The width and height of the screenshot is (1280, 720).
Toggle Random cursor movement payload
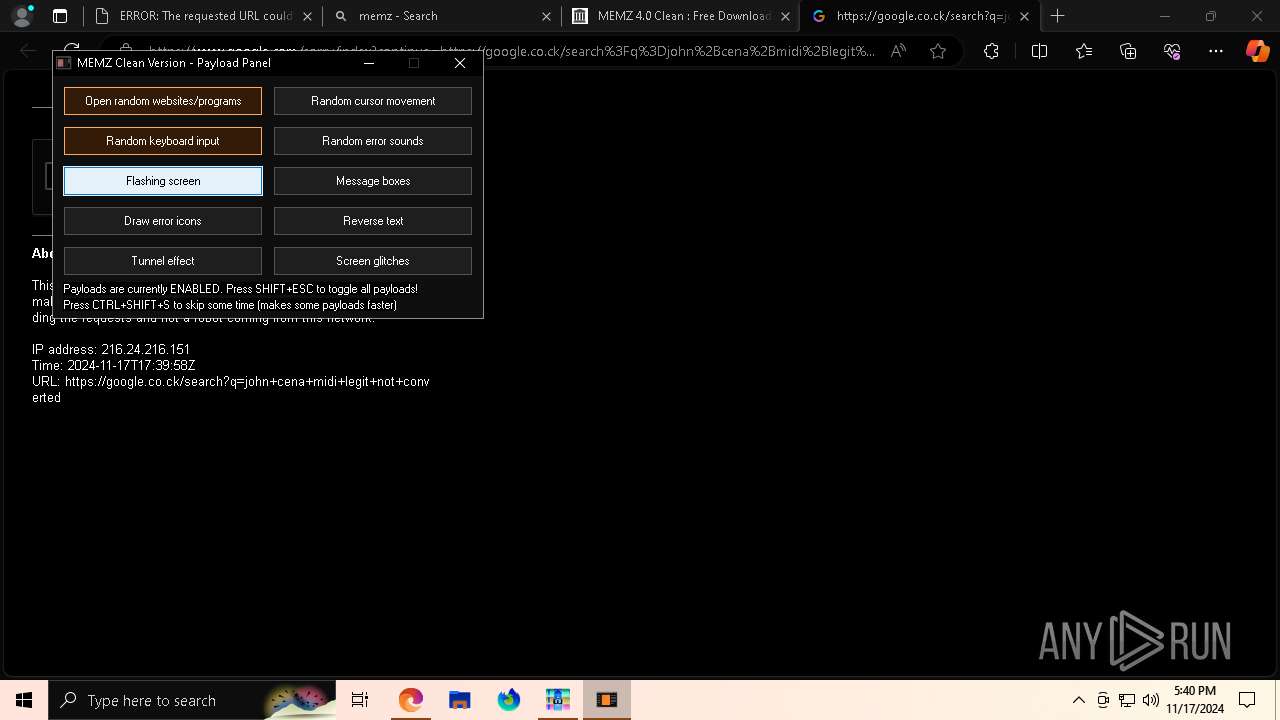coord(373,101)
